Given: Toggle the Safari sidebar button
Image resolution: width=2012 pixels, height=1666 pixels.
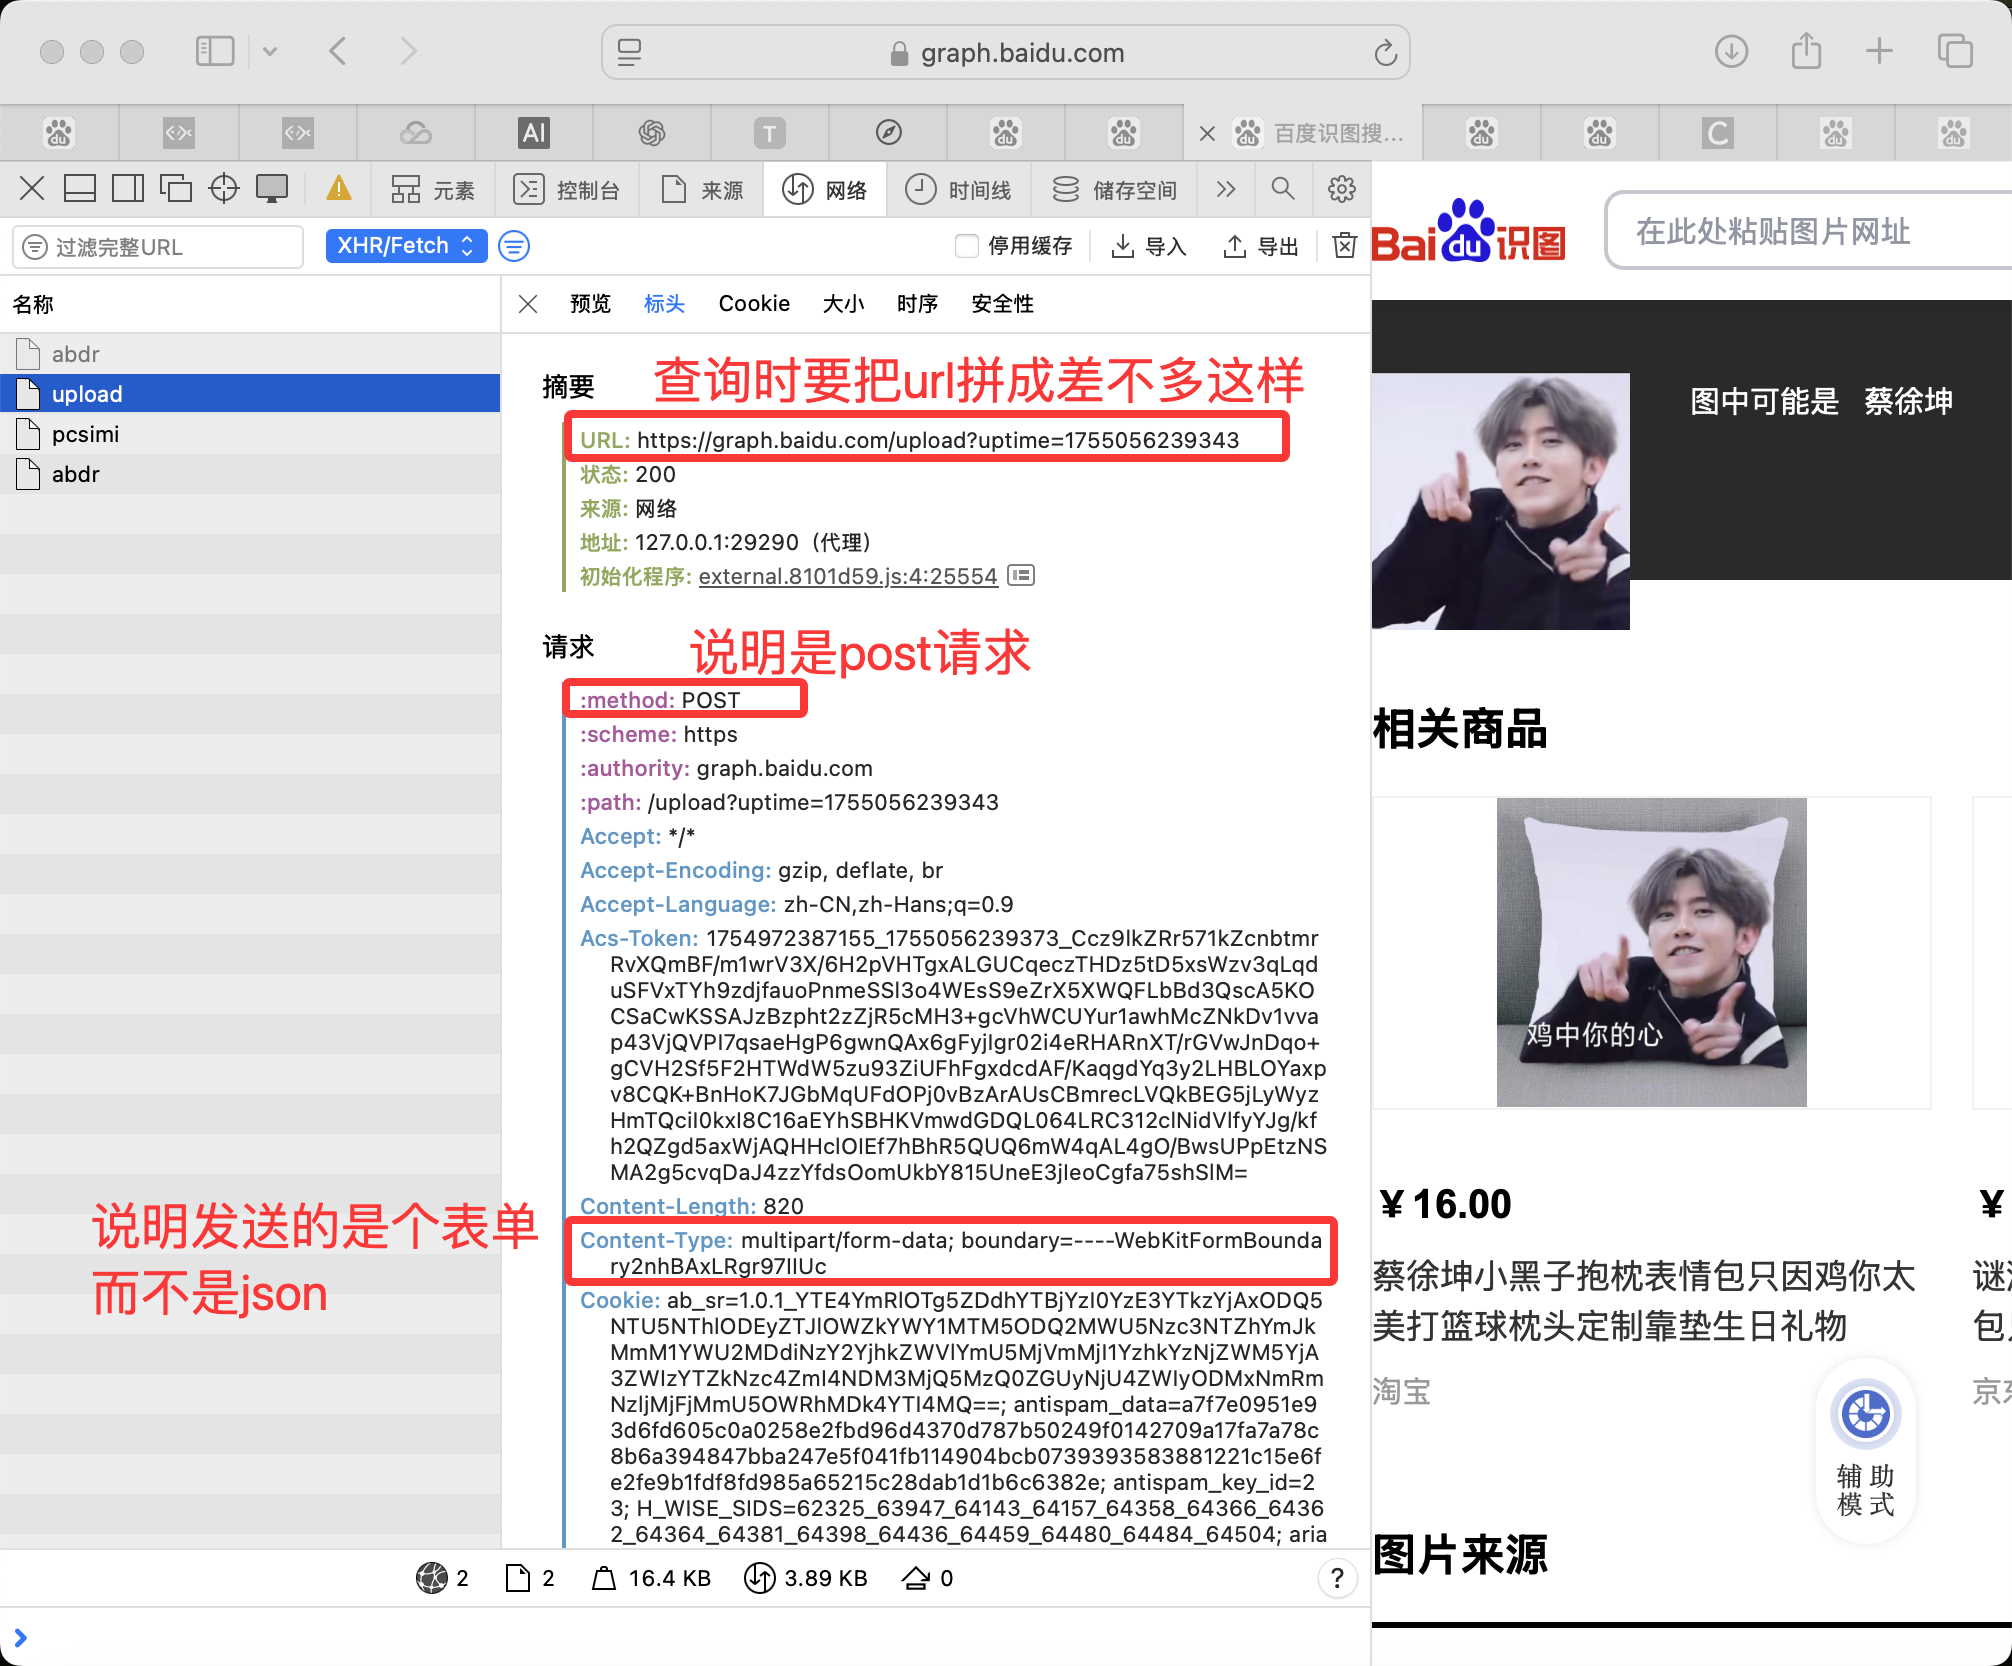Looking at the screenshot, I should pyautogui.click(x=215, y=51).
